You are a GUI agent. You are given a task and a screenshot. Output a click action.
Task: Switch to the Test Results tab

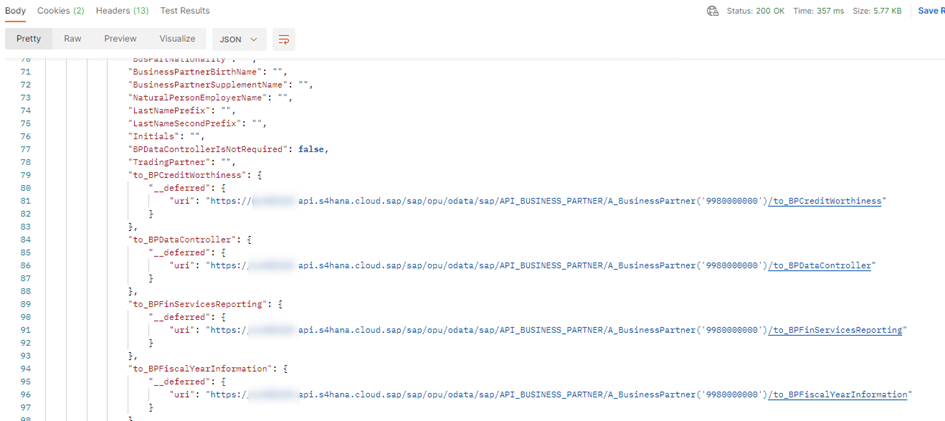185,10
